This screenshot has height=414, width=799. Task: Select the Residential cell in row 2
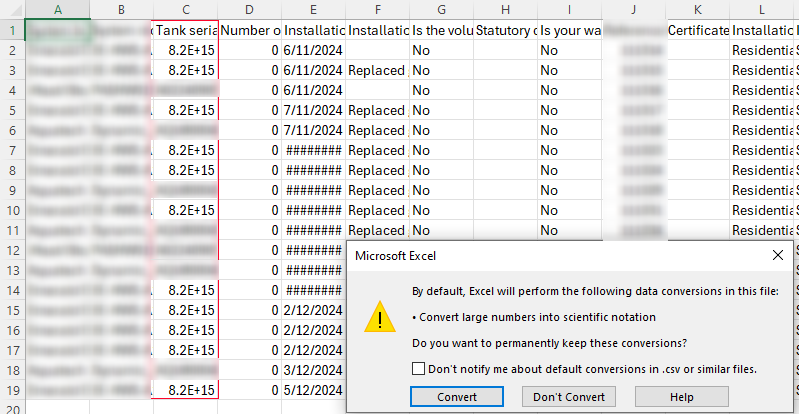(x=761, y=50)
